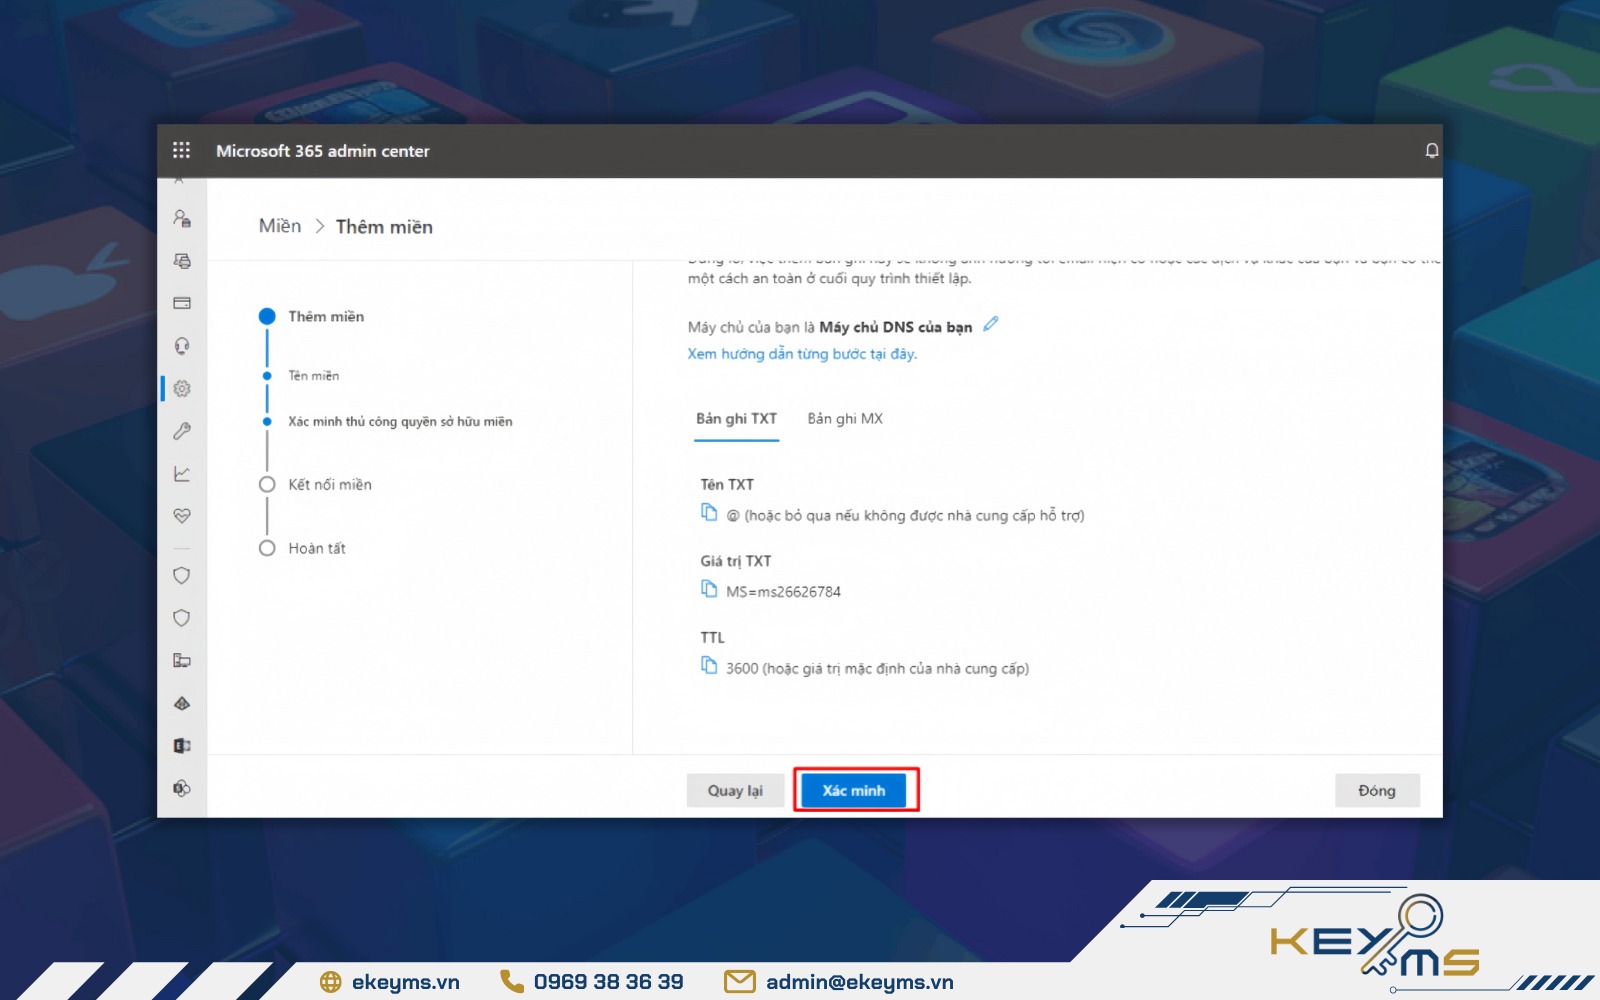
Task: Open the step-by-step guide link
Action: click(802, 354)
